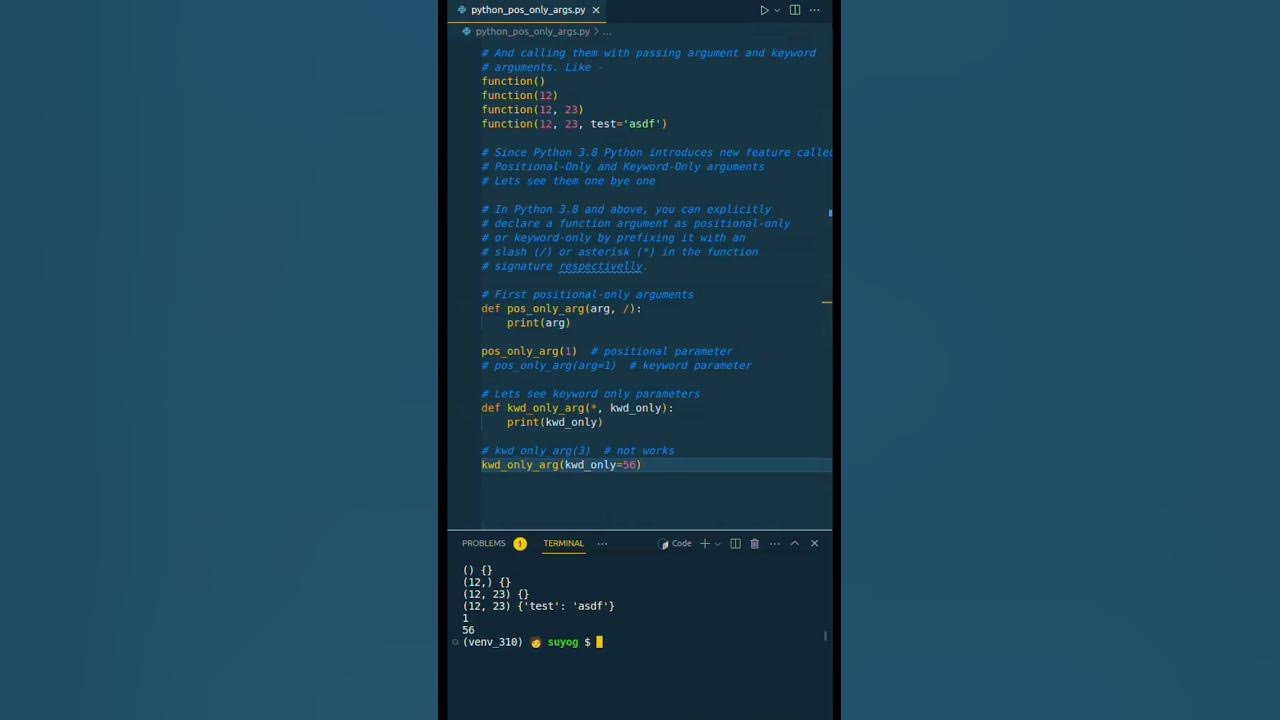Click the print(arg) statement
Viewport: 1280px width, 720px height.
tap(538, 323)
